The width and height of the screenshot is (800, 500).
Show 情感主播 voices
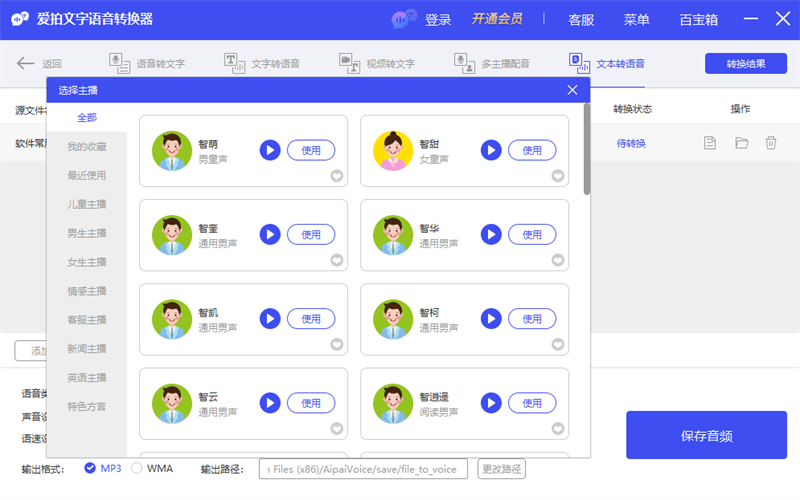pyautogui.click(x=87, y=291)
